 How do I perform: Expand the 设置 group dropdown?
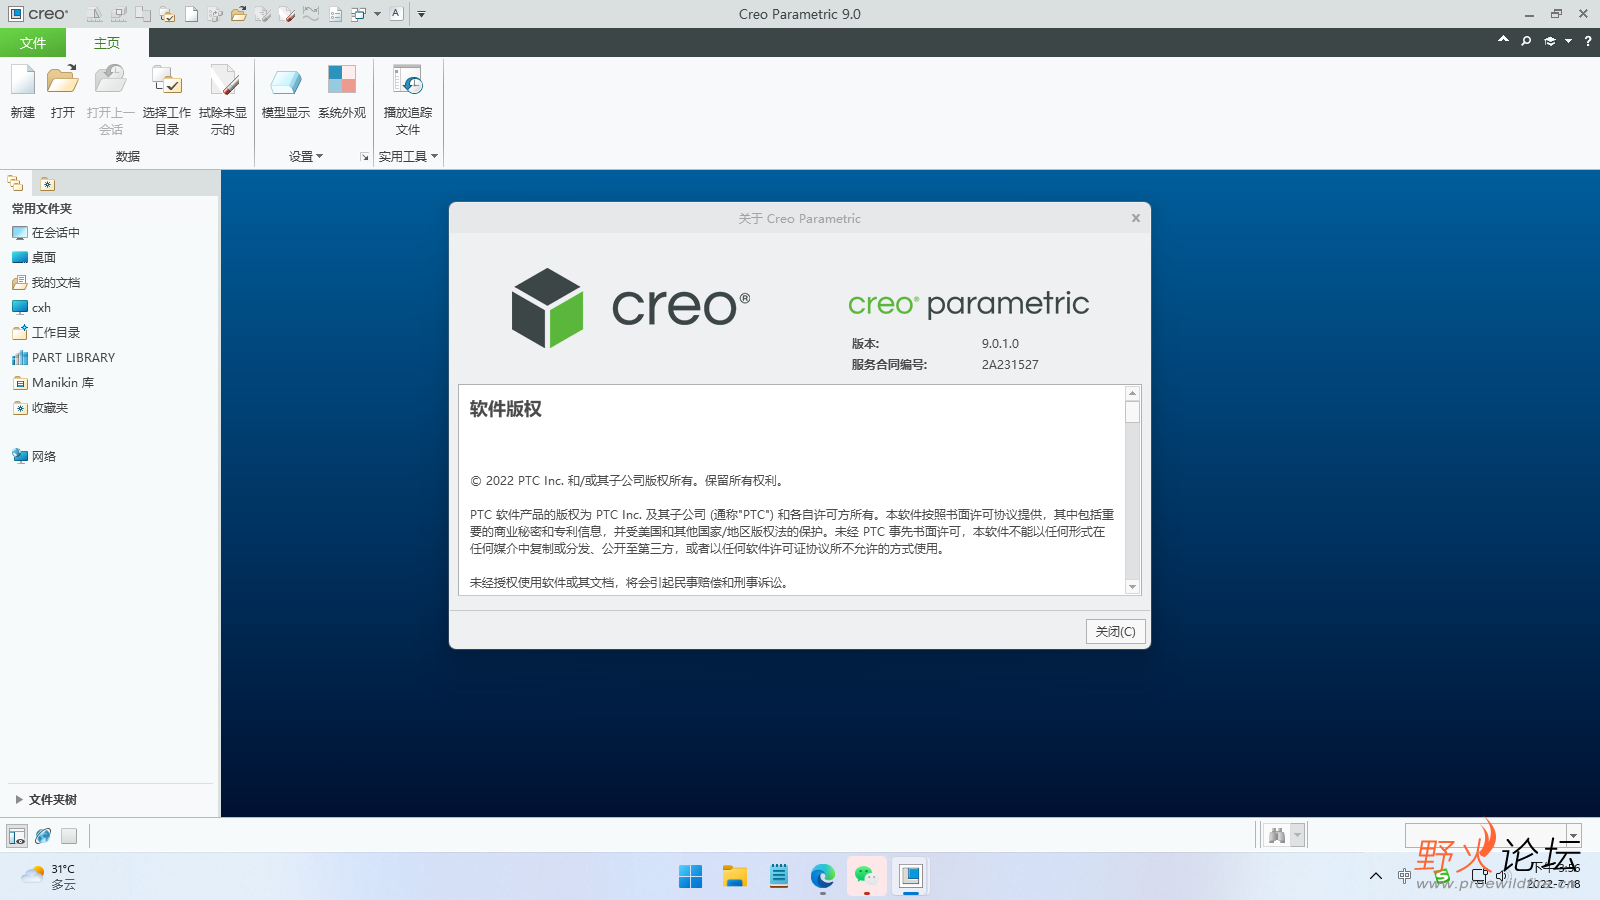point(306,156)
